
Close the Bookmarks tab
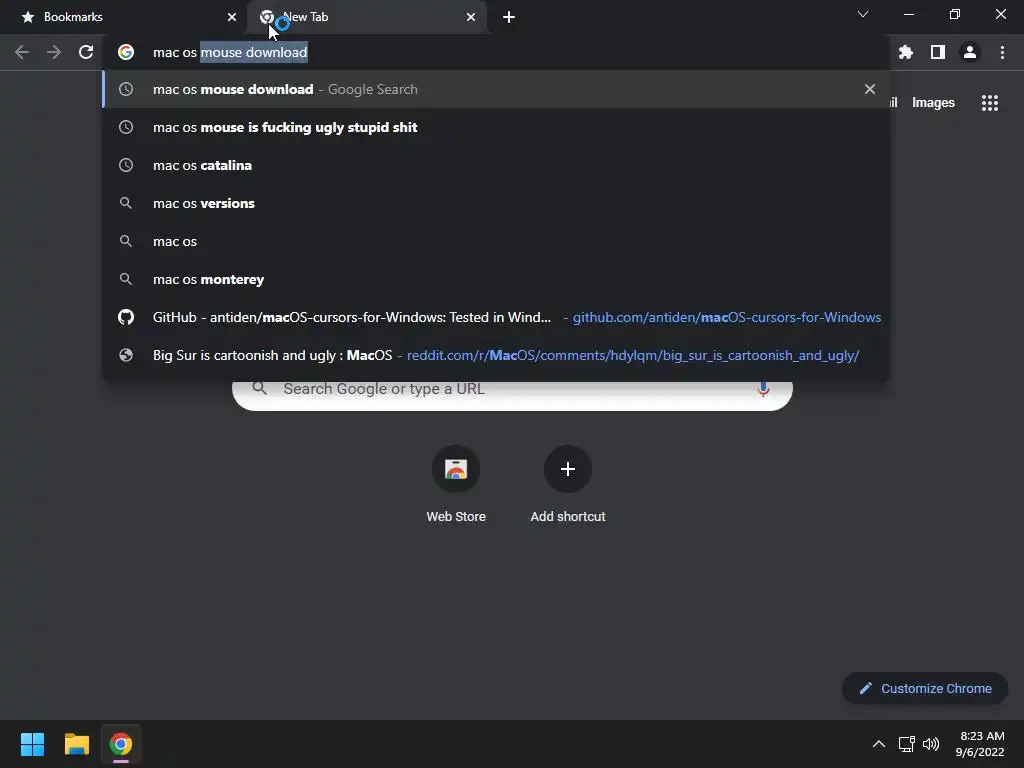click(x=232, y=17)
